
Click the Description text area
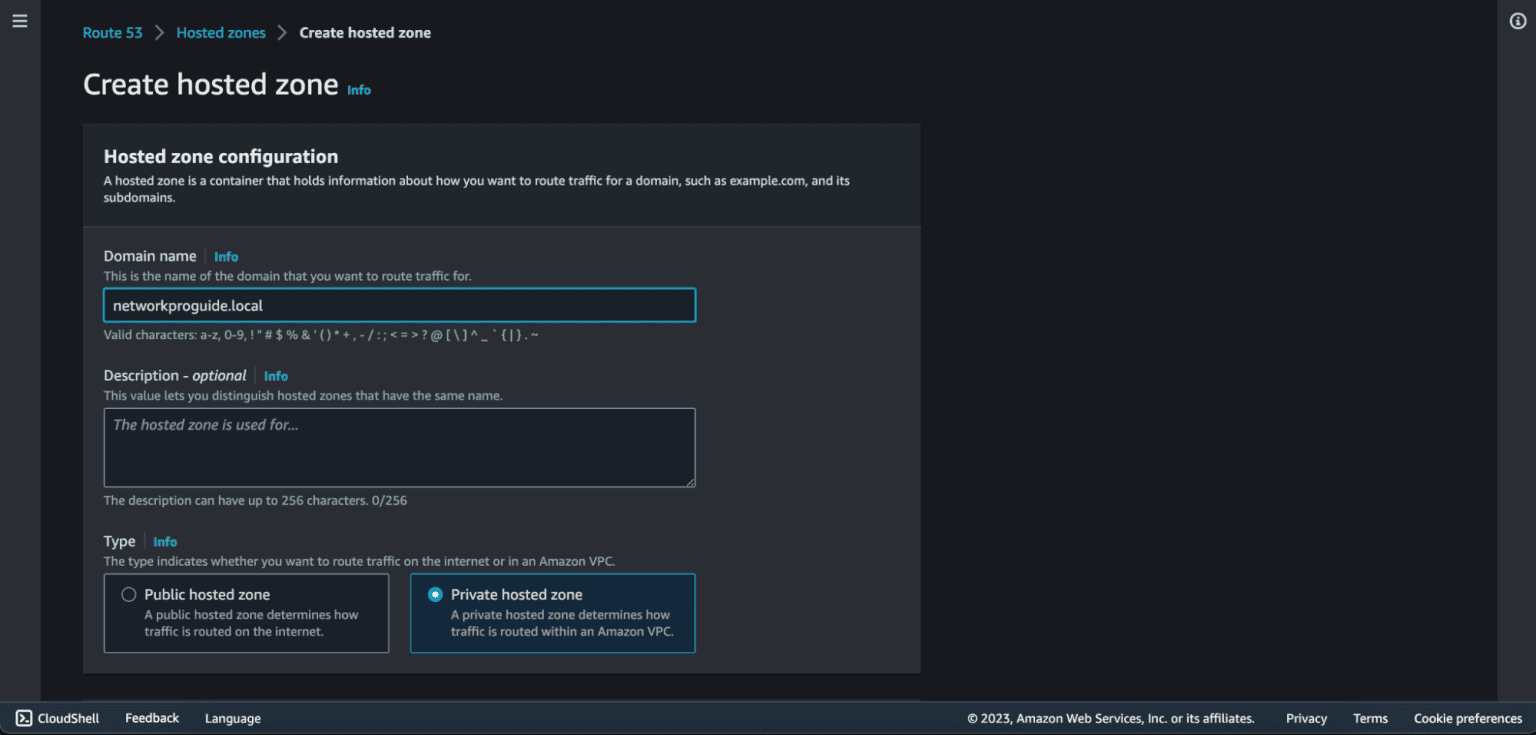(x=399, y=447)
